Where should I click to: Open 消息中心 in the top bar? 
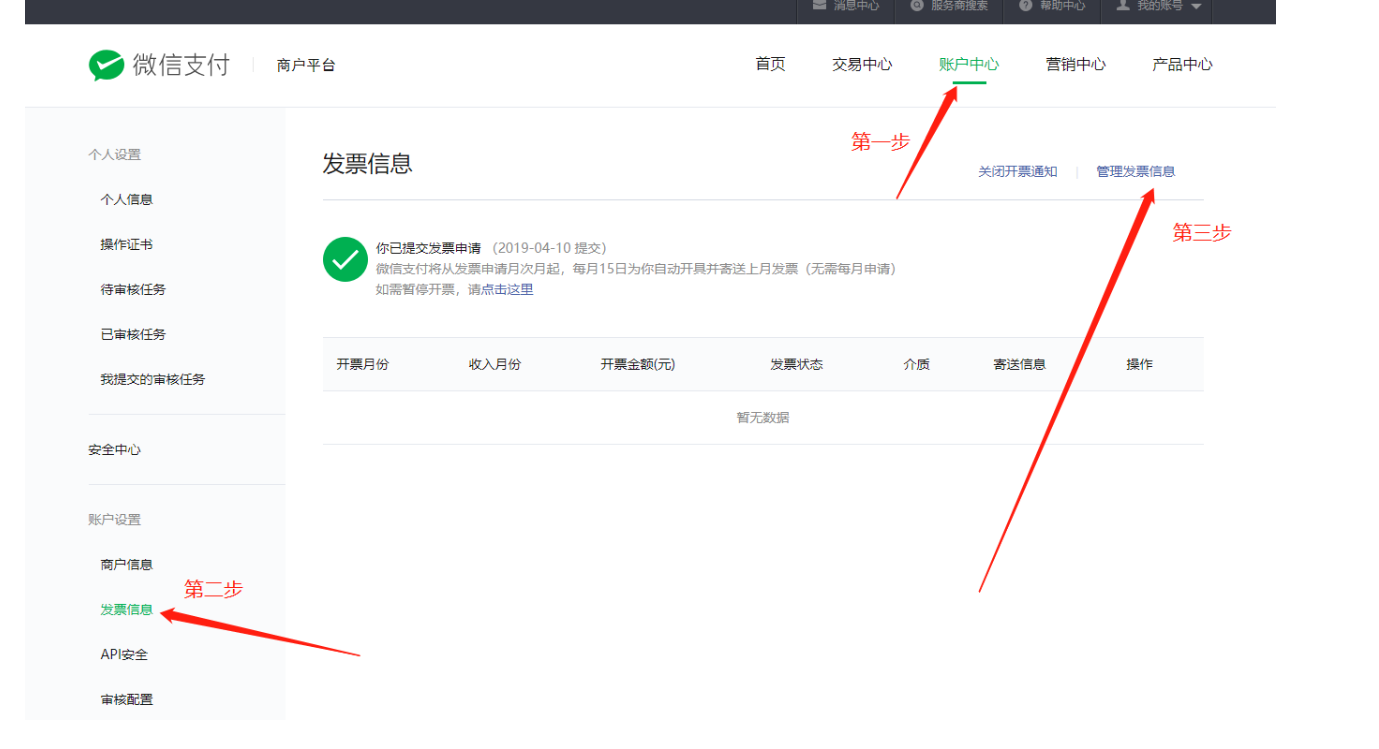point(855,5)
